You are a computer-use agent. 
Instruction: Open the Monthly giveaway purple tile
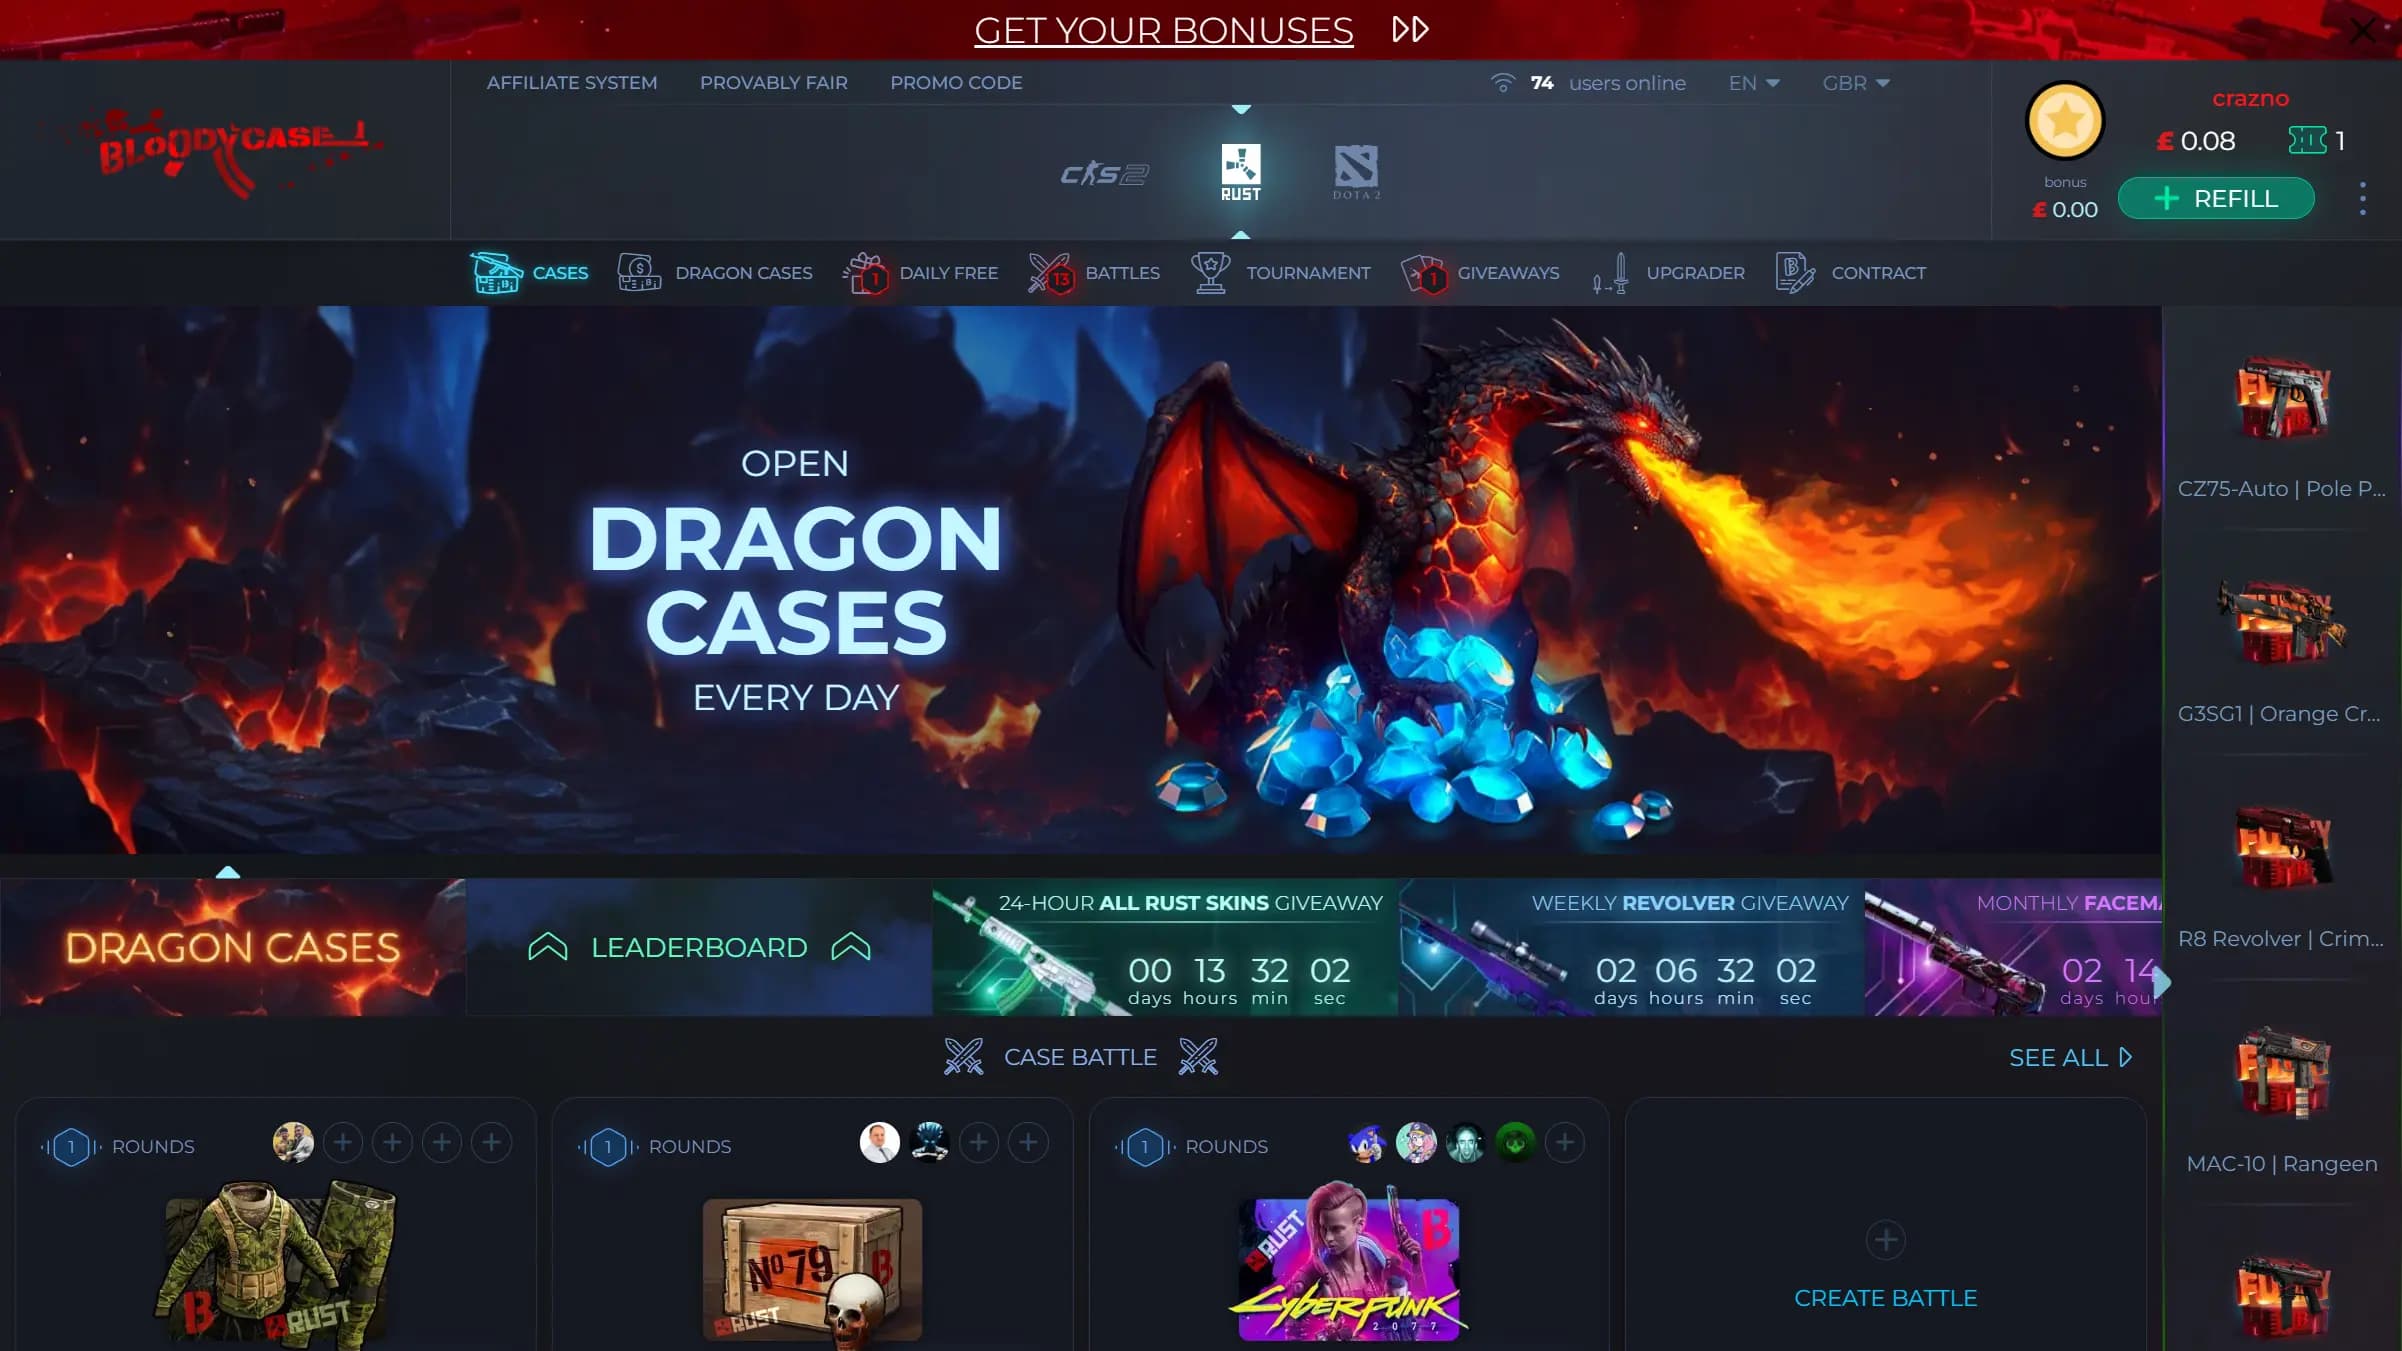click(2013, 947)
